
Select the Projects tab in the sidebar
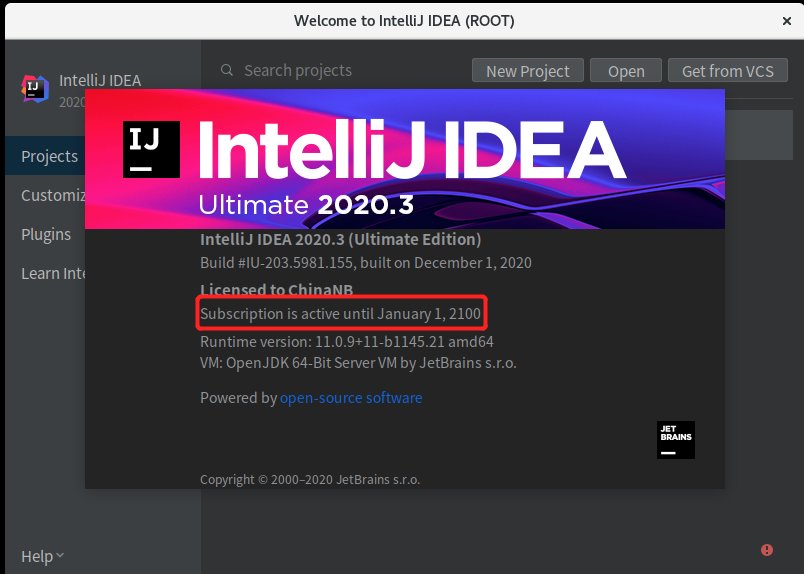pos(45,156)
